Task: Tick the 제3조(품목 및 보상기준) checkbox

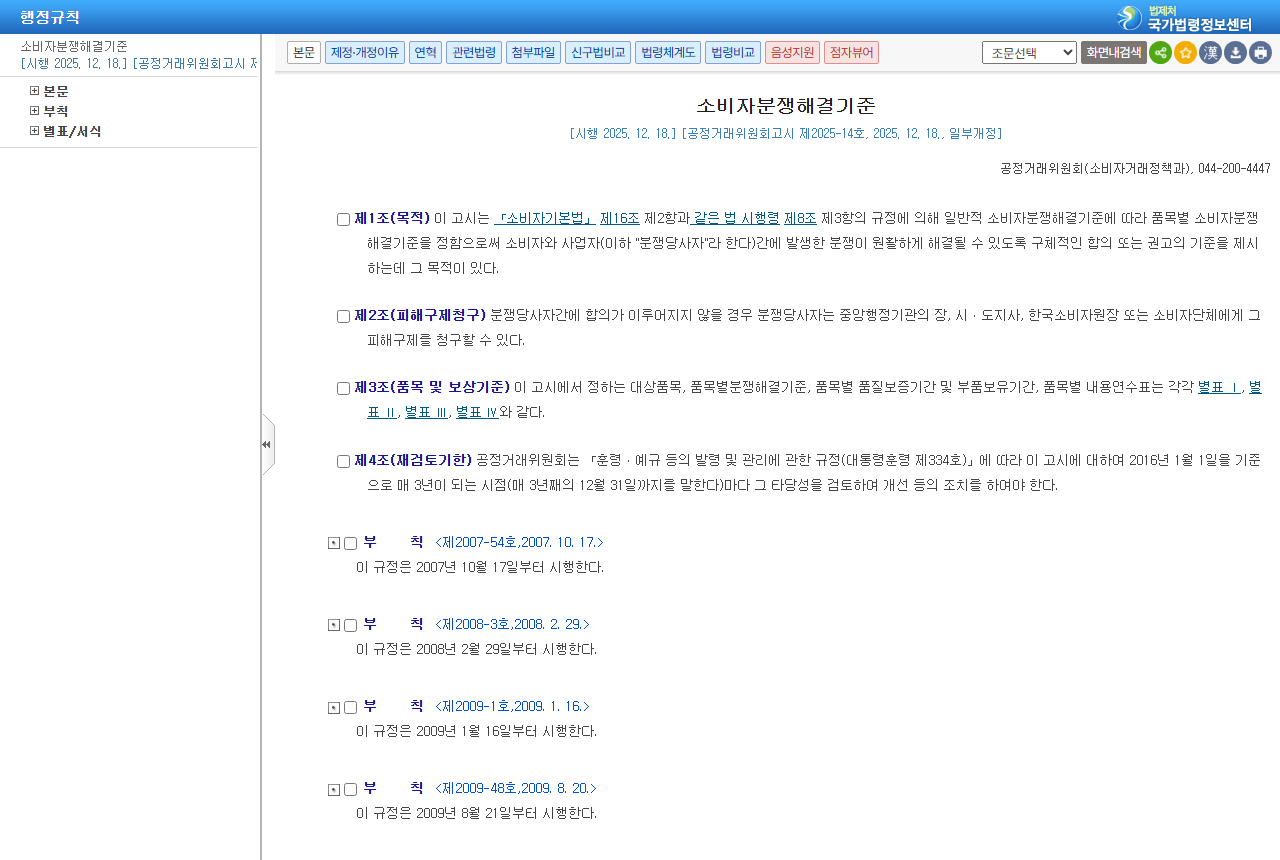Action: pyautogui.click(x=343, y=388)
